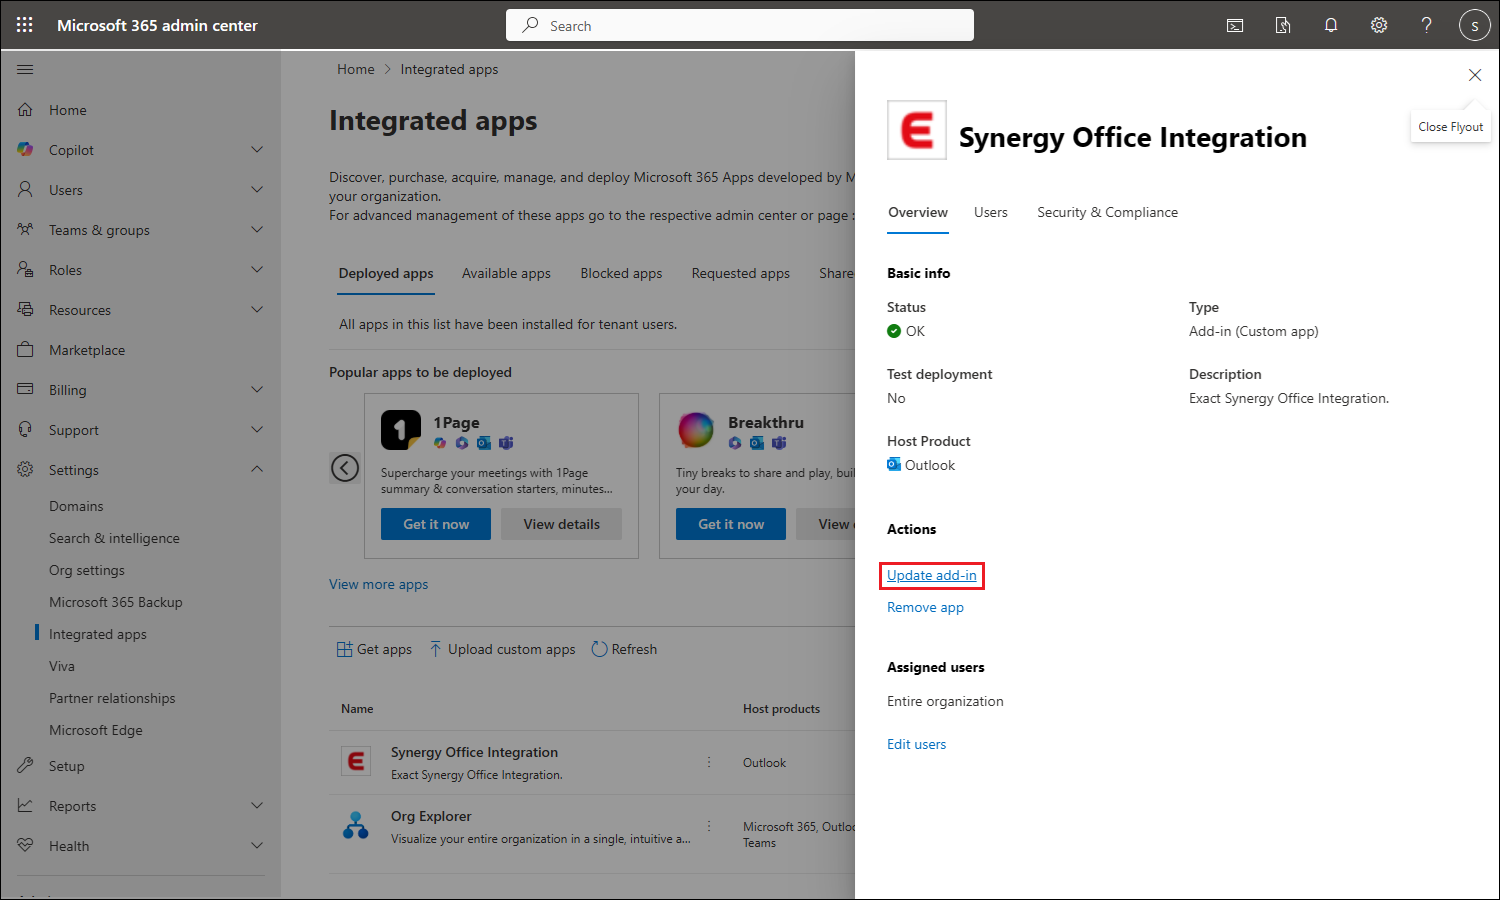Click the notifications bell icon
1500x900 pixels.
click(x=1331, y=25)
